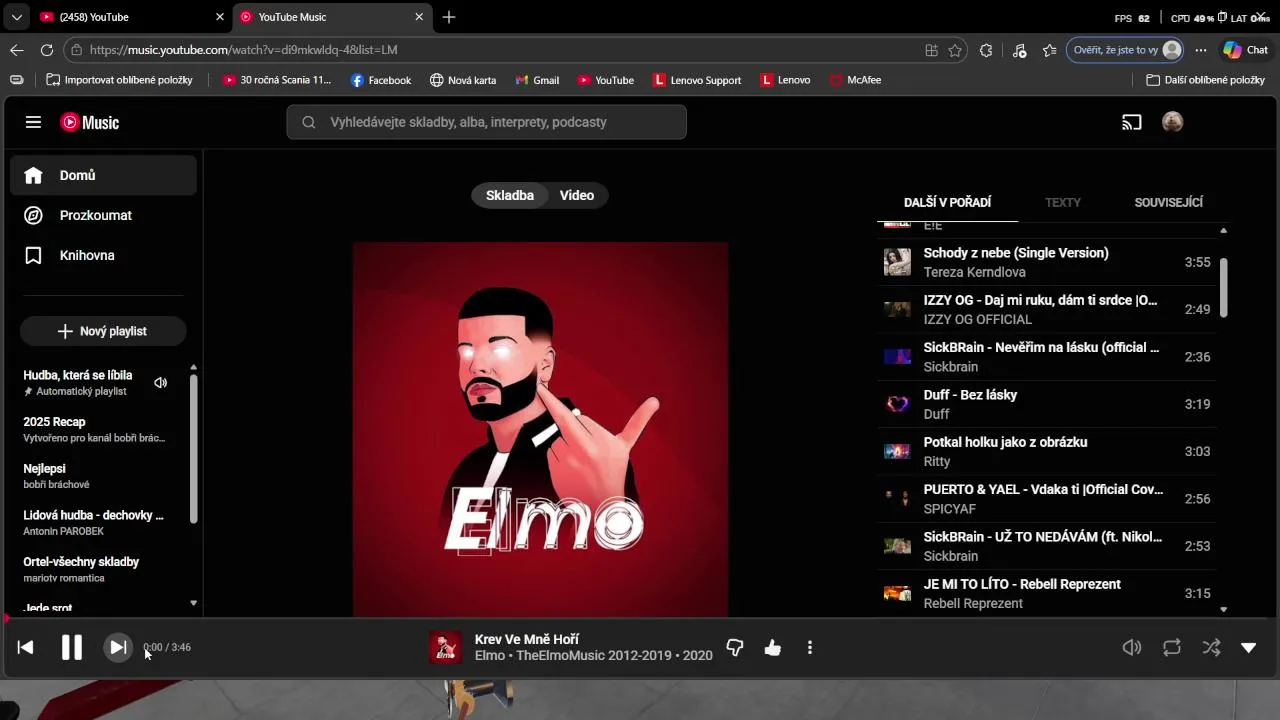Open the Facebook bookmark
Image resolution: width=1280 pixels, height=720 pixels.
point(380,80)
